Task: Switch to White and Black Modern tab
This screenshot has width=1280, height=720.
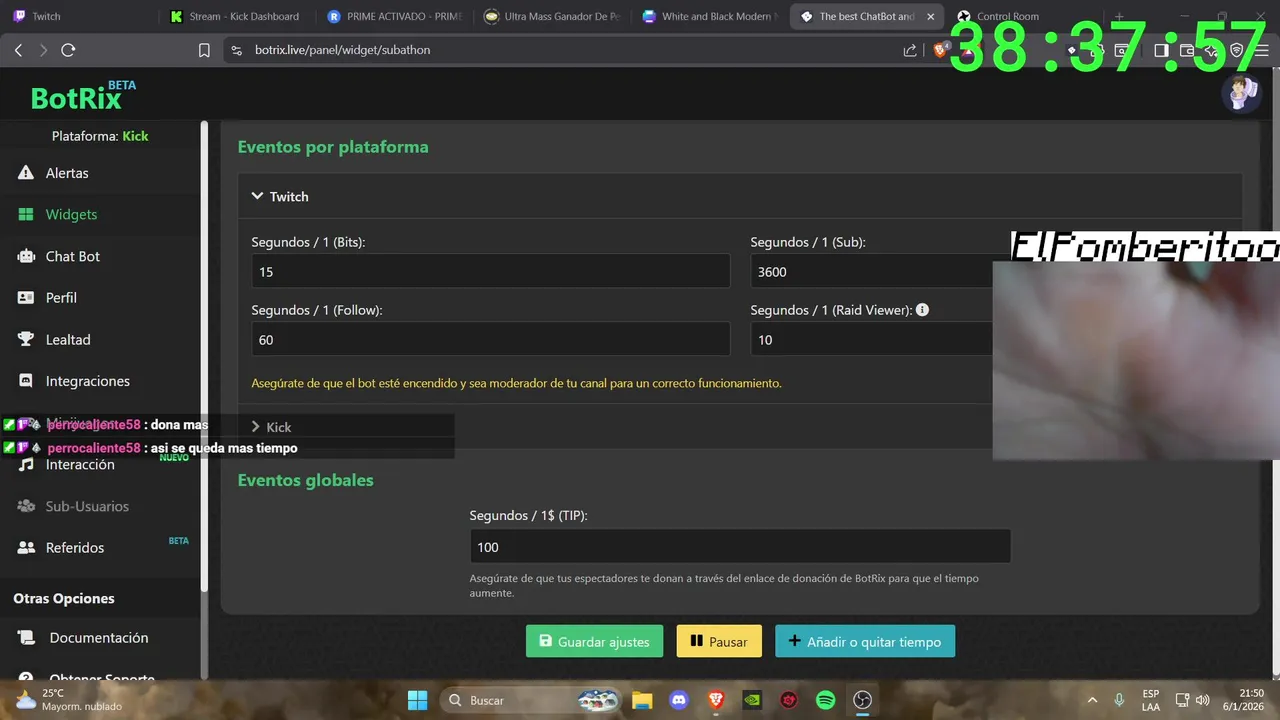Action: tap(710, 16)
